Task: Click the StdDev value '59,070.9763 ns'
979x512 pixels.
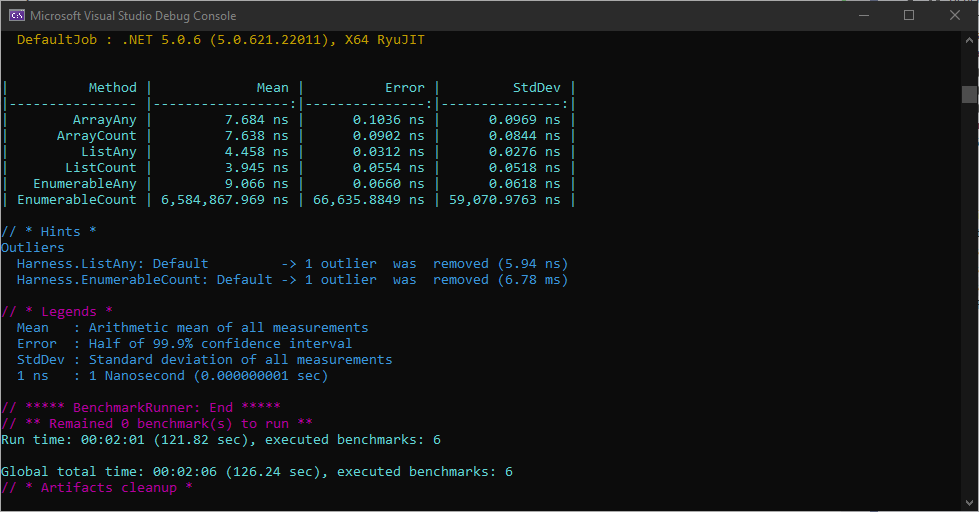Action: pos(504,200)
